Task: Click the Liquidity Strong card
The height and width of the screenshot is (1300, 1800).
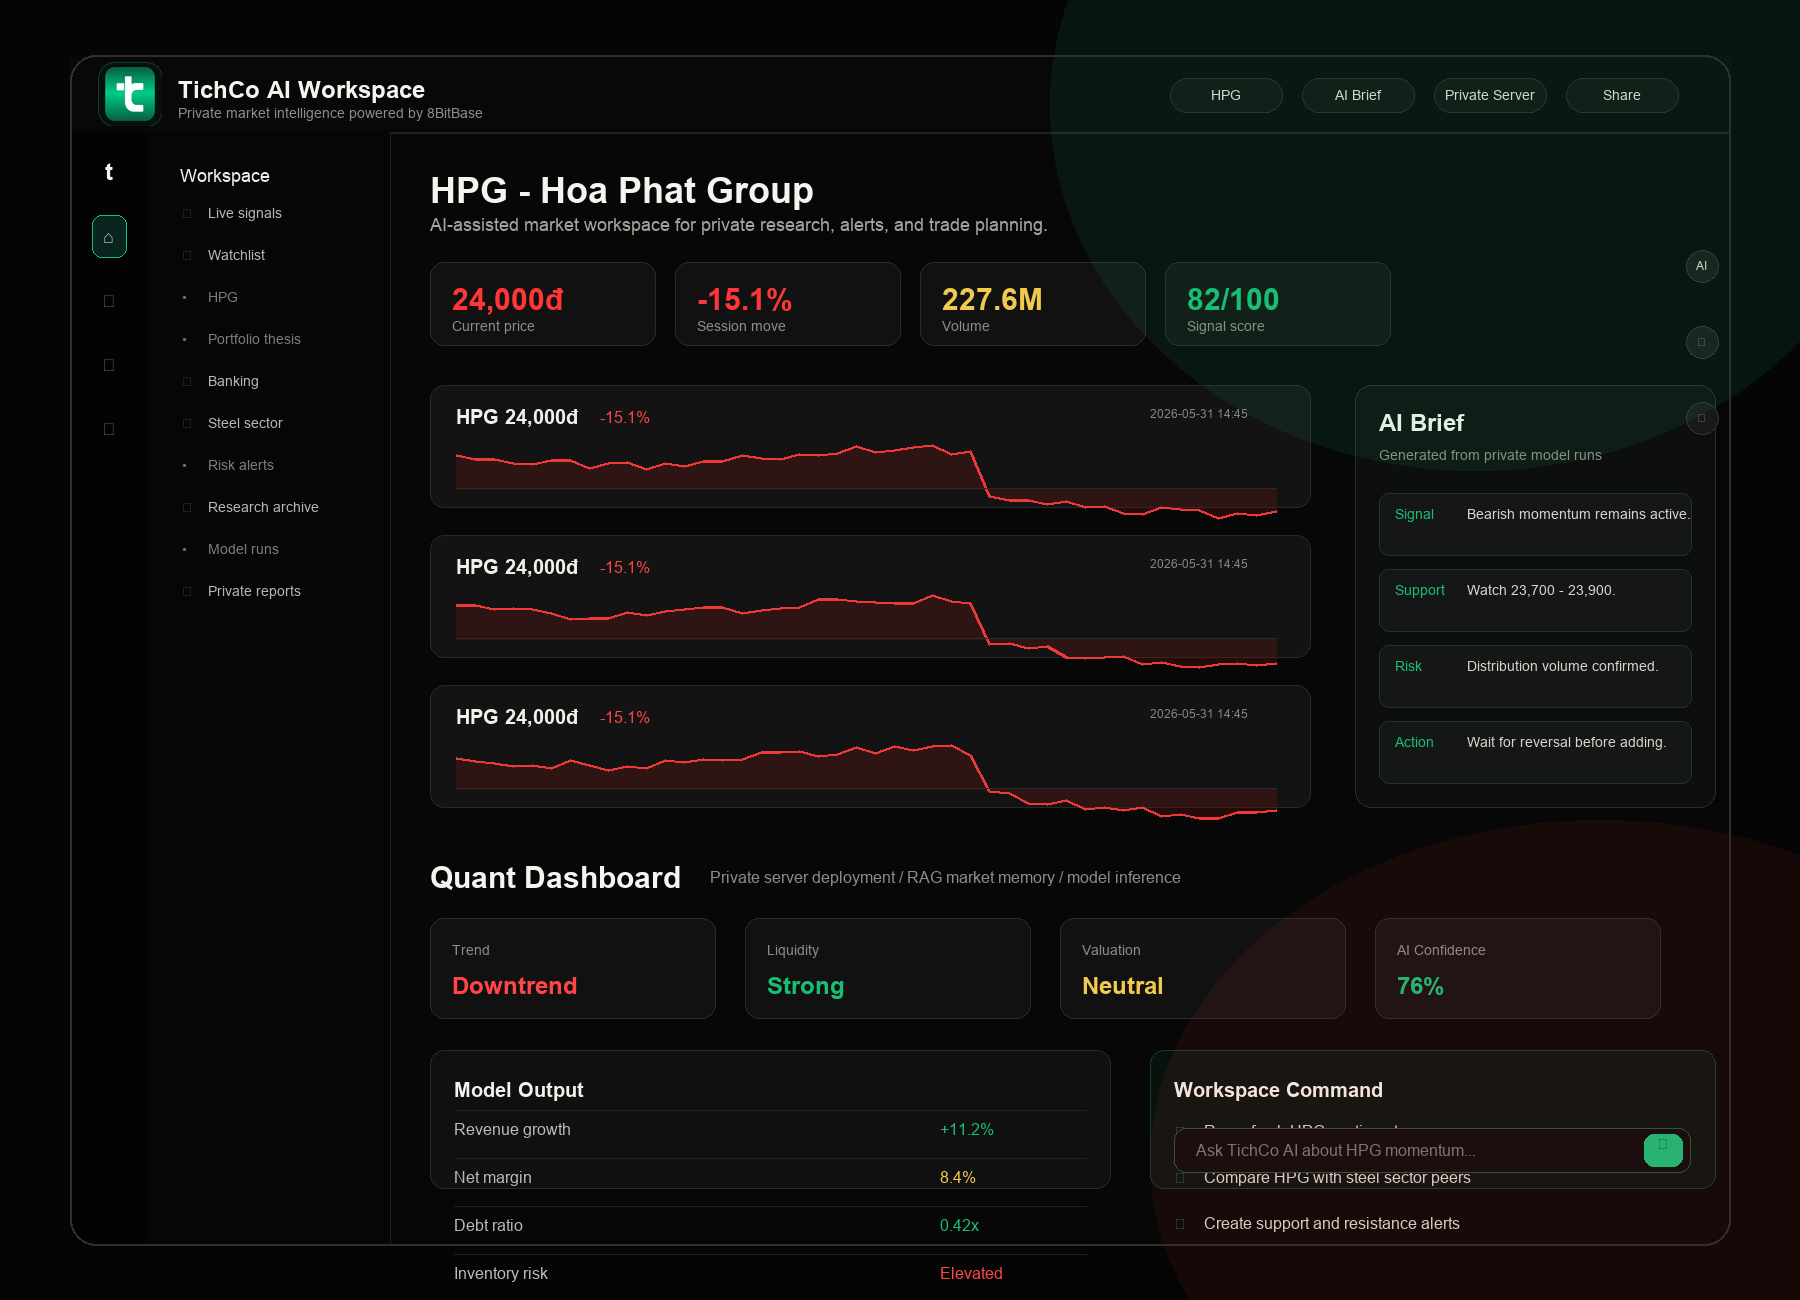Action: pos(888,969)
